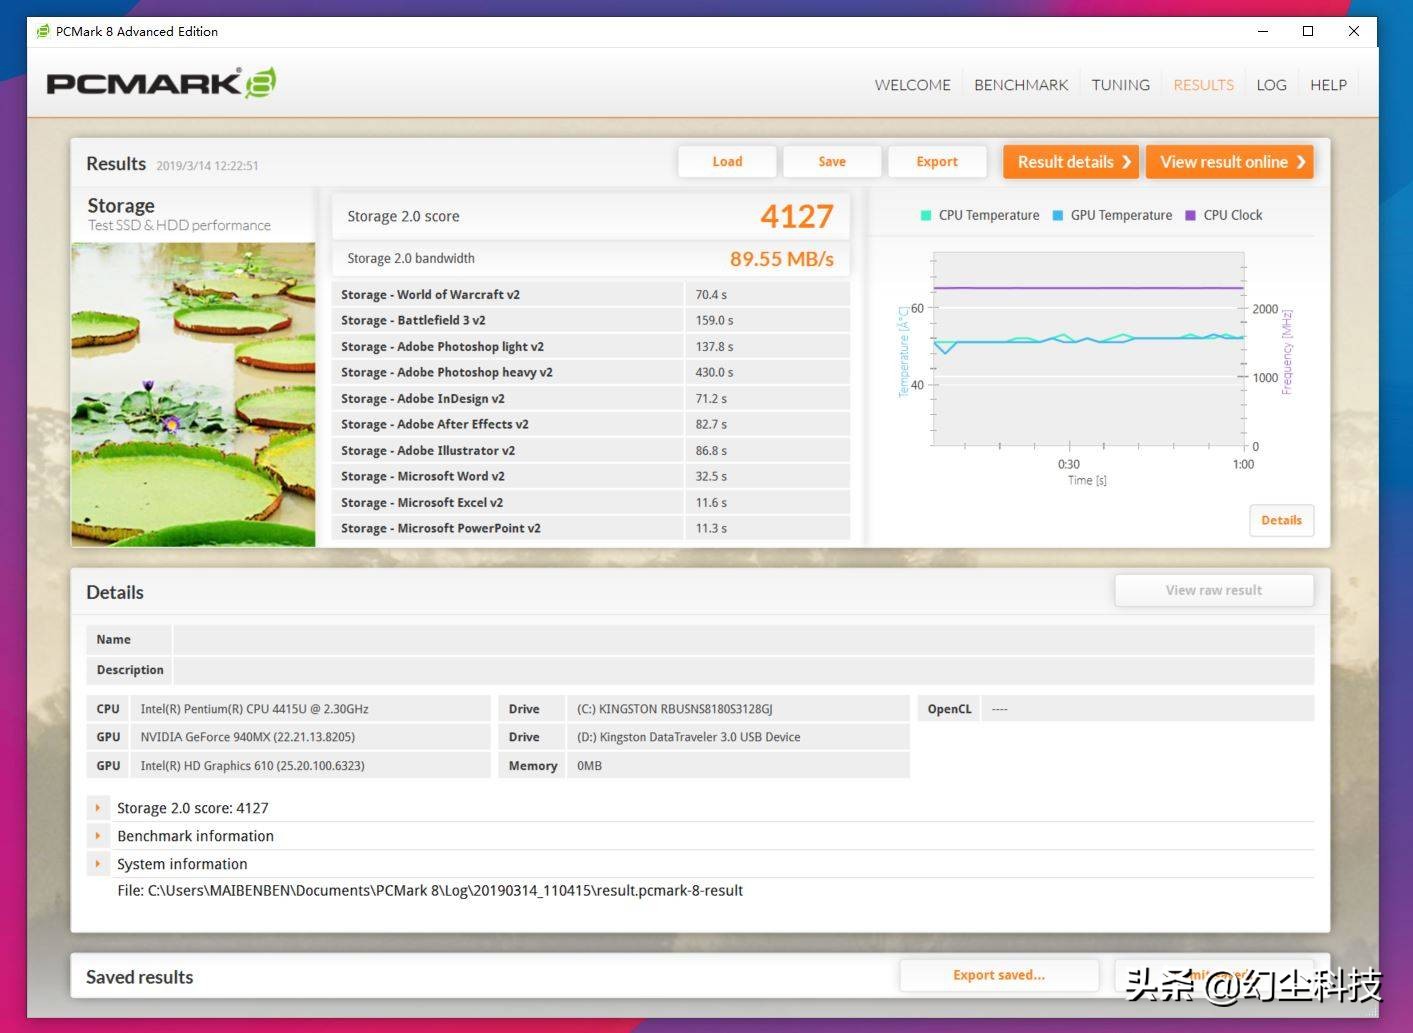The width and height of the screenshot is (1413, 1033).
Task: Click the temperature and frequency chart
Action: (1088, 350)
